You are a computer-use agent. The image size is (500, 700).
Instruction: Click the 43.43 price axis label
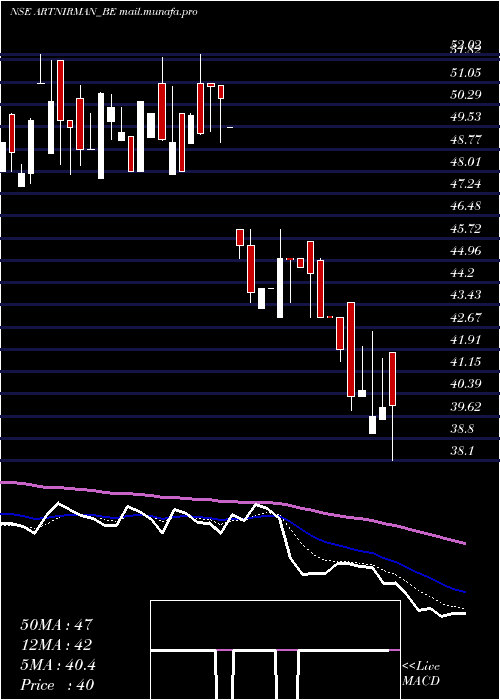(466, 295)
